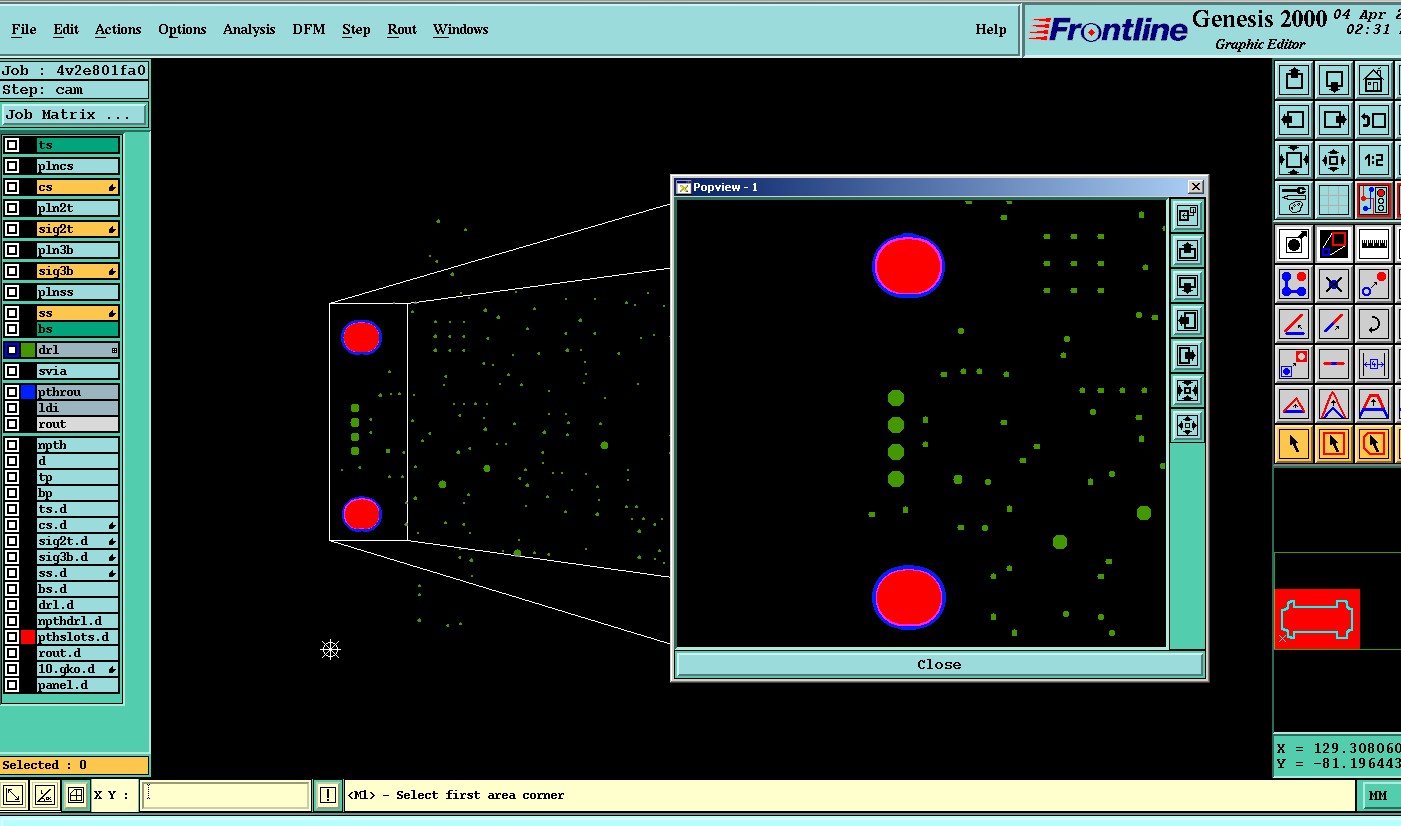1401x826 pixels.
Task: Open the Help menu
Action: pos(991,29)
